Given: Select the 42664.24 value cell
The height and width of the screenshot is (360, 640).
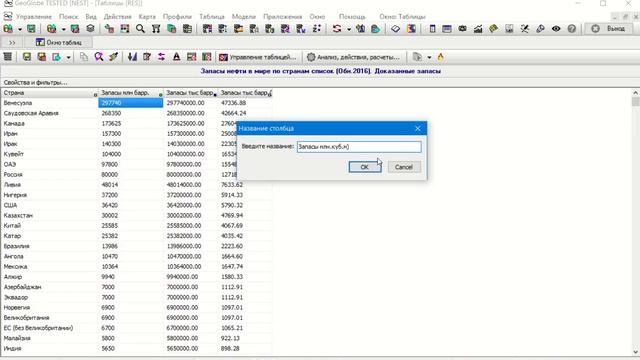Looking at the screenshot, I should (x=245, y=113).
